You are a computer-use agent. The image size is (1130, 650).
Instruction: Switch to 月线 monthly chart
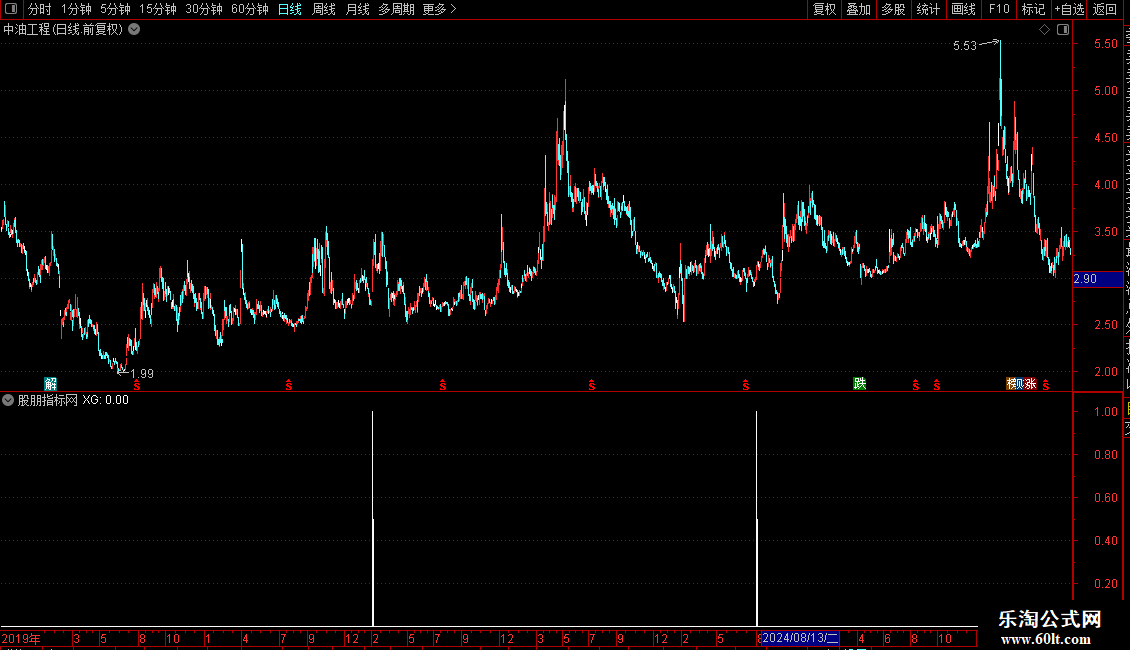pyautogui.click(x=357, y=9)
